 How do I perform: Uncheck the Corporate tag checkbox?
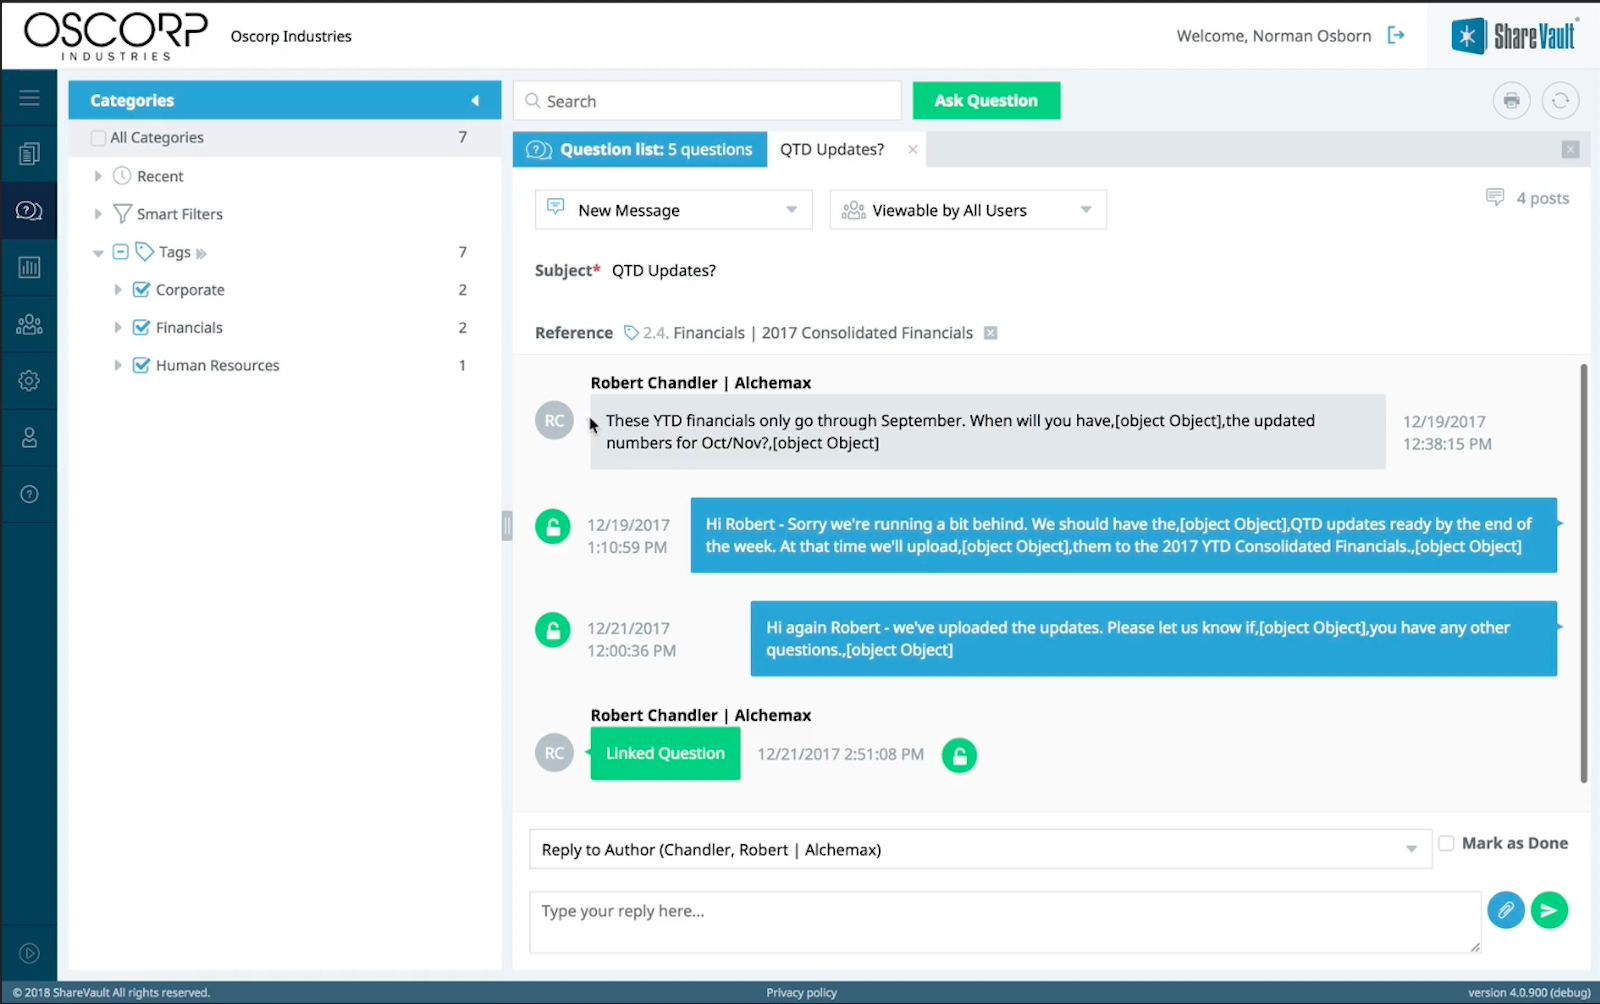[141, 290]
